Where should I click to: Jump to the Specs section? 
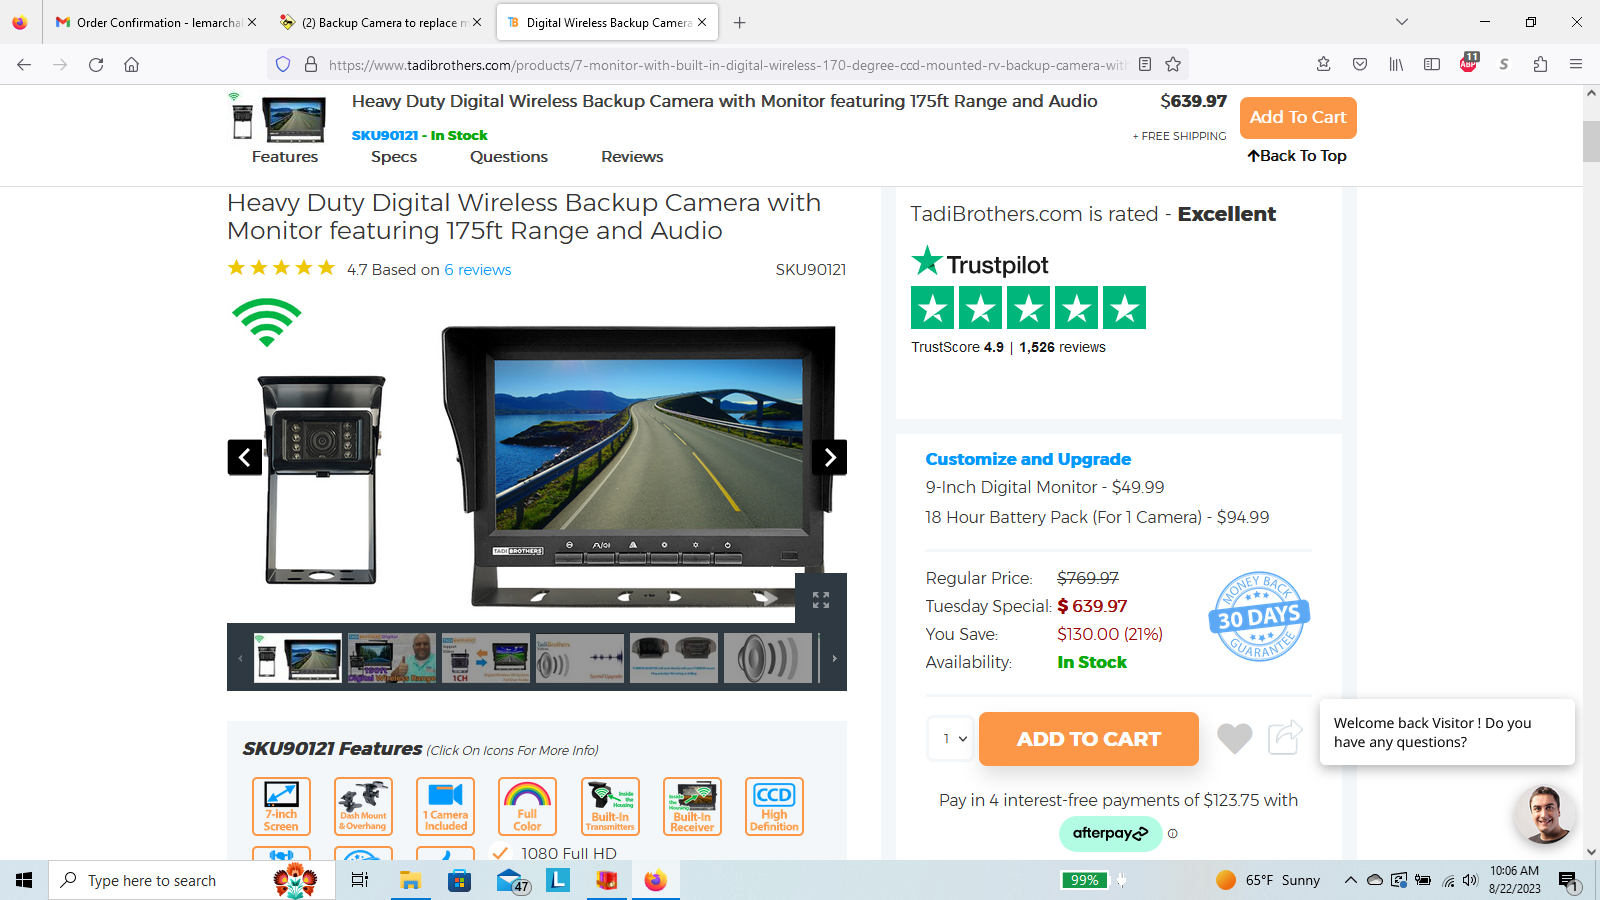[x=394, y=157]
